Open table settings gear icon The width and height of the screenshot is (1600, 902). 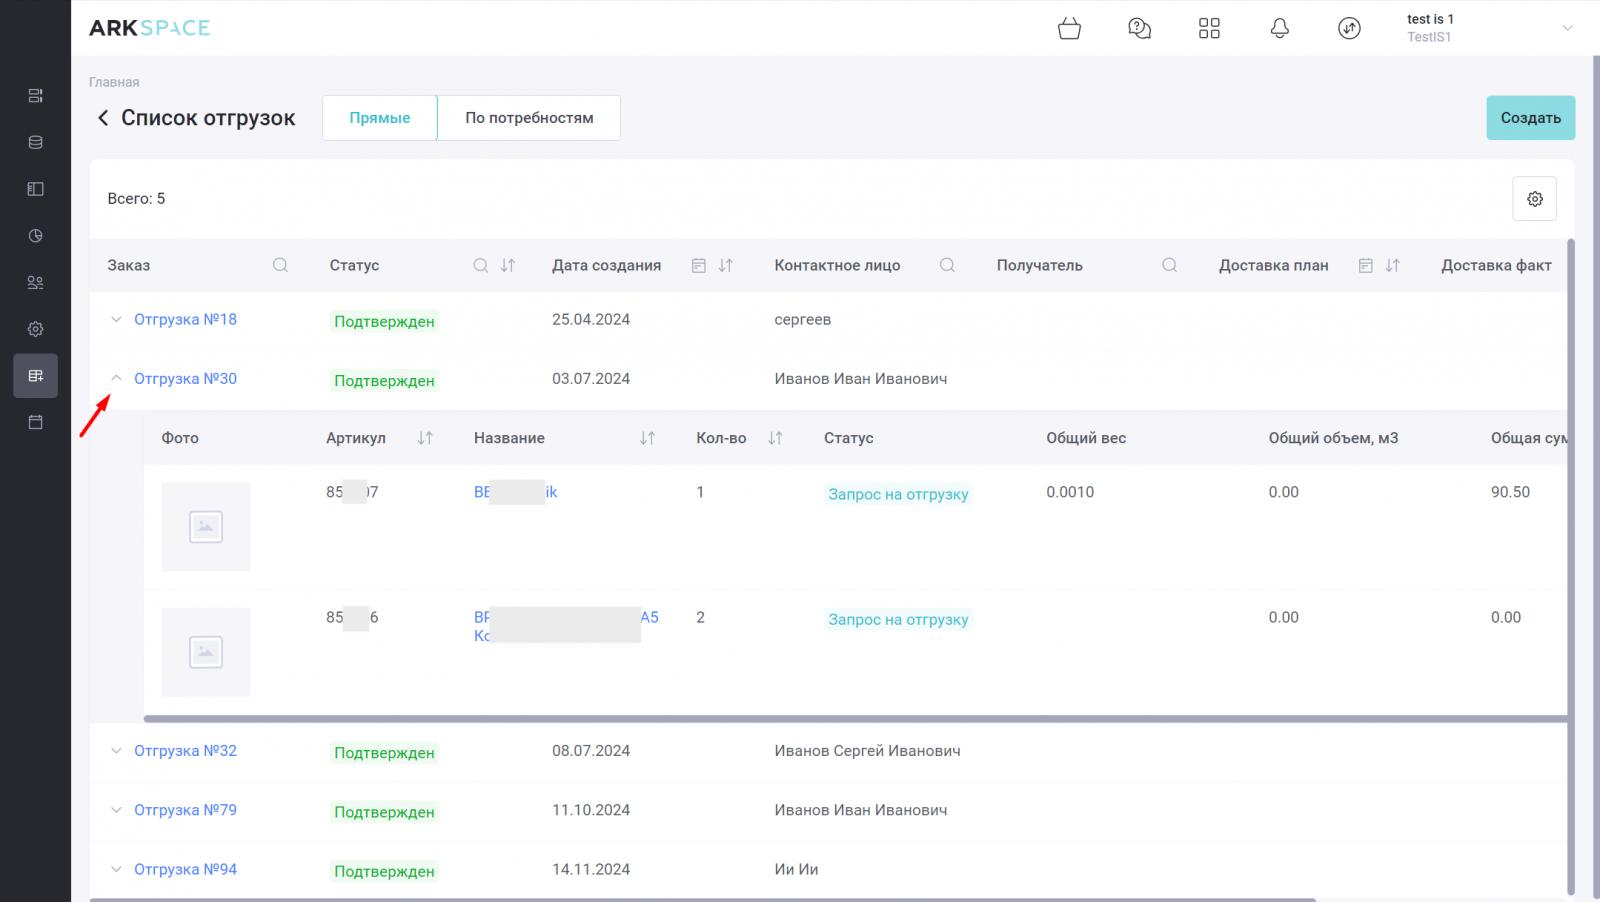coord(1534,199)
